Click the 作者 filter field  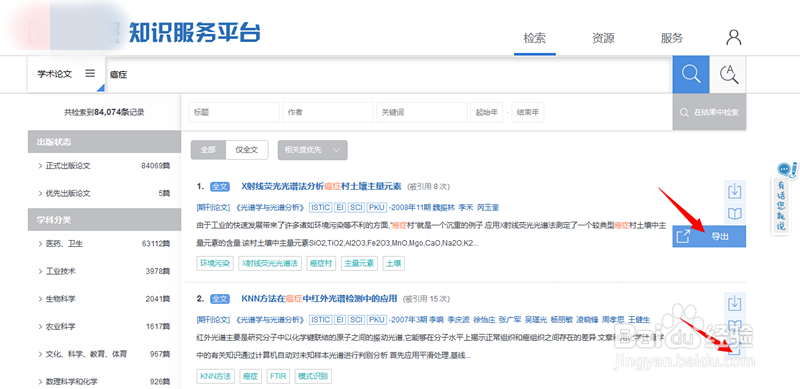328,112
